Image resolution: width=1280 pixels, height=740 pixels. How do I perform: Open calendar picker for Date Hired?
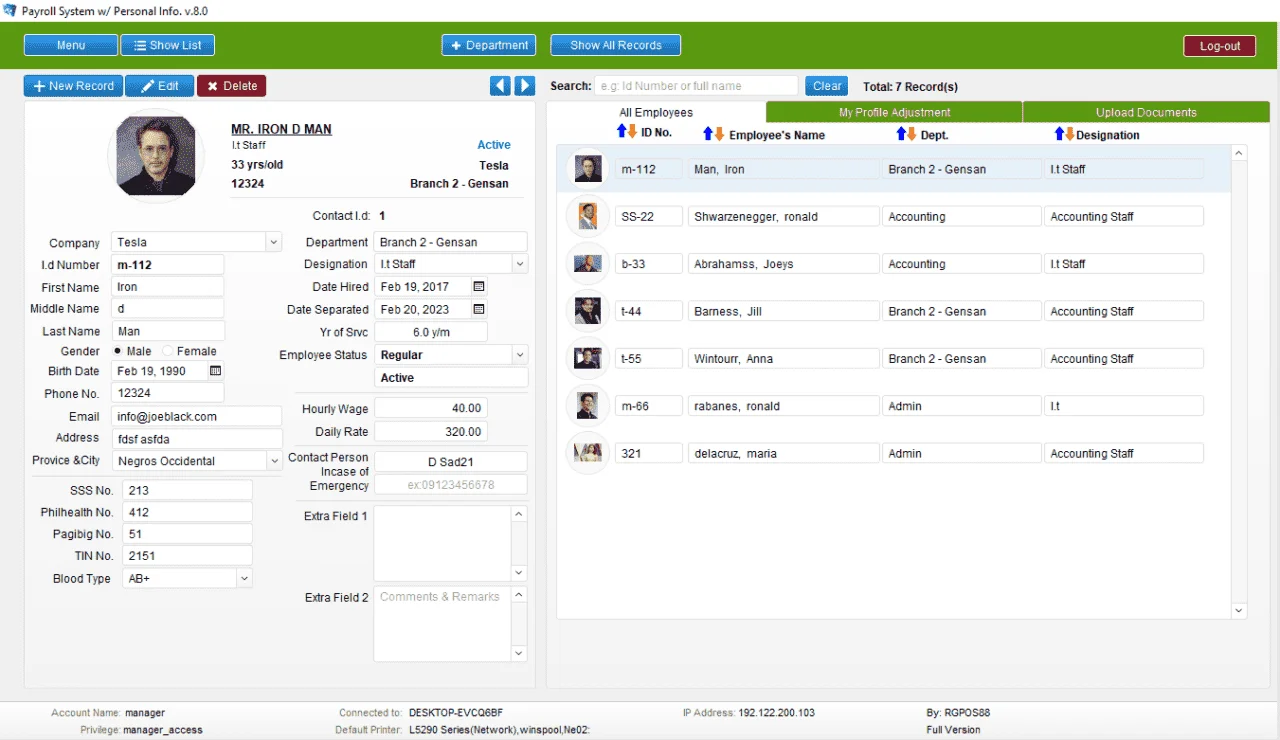click(479, 287)
